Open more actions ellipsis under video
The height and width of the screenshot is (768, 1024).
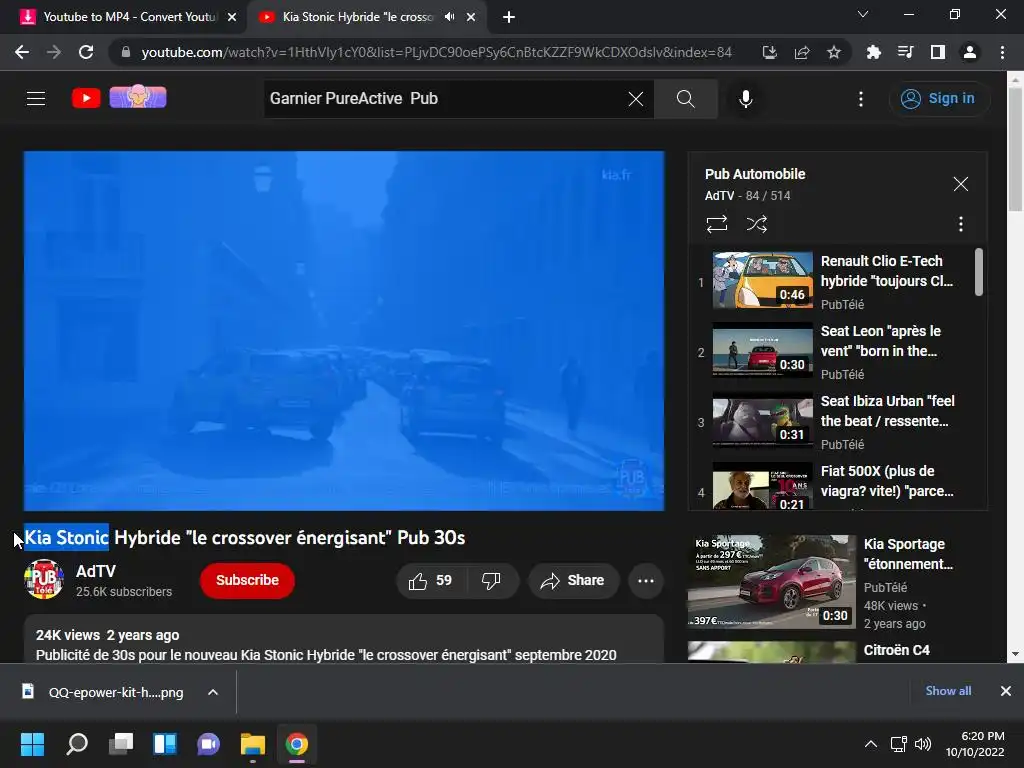[646, 581]
